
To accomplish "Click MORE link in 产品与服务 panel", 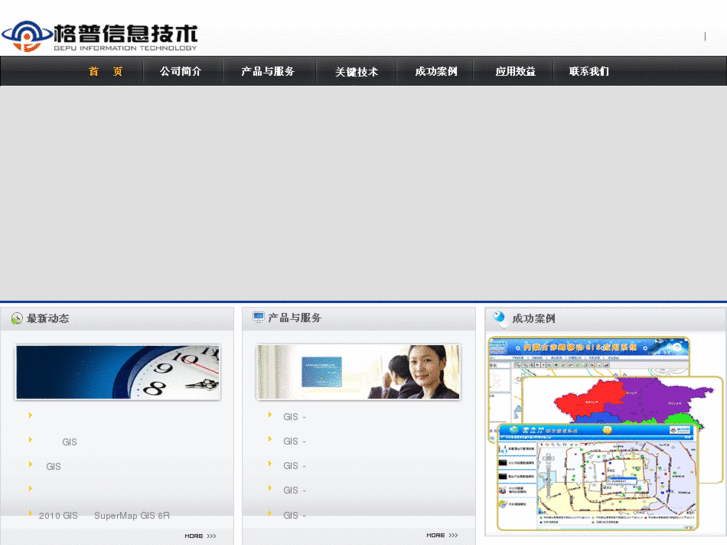I will pos(442,535).
